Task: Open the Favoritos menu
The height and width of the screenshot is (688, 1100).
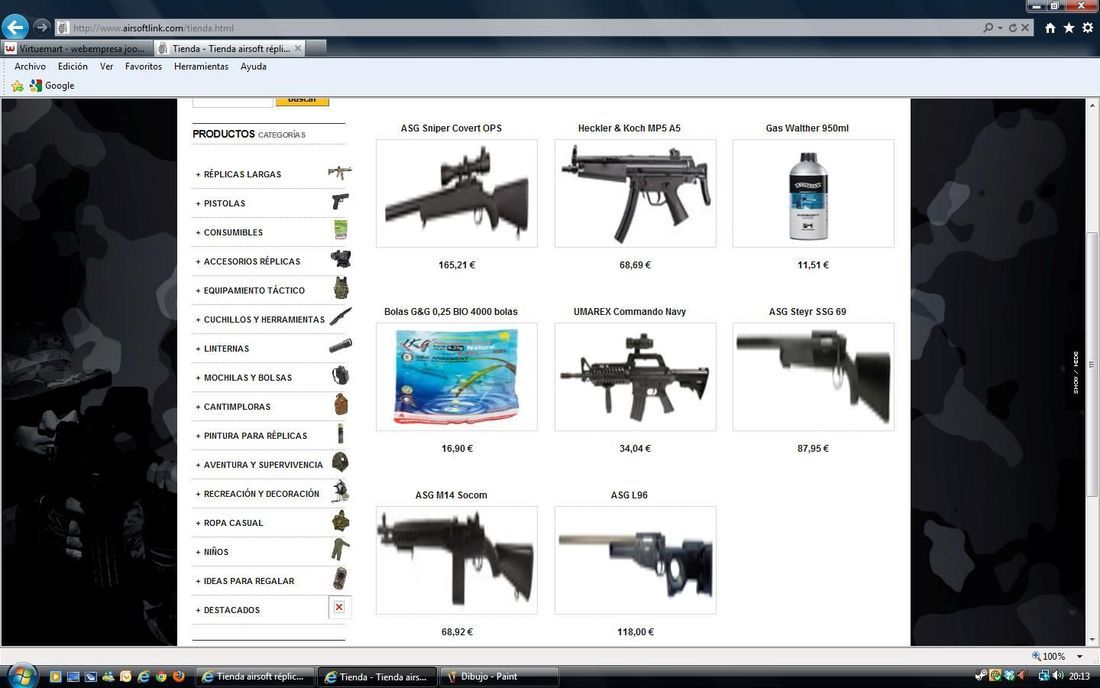Action: coord(144,67)
